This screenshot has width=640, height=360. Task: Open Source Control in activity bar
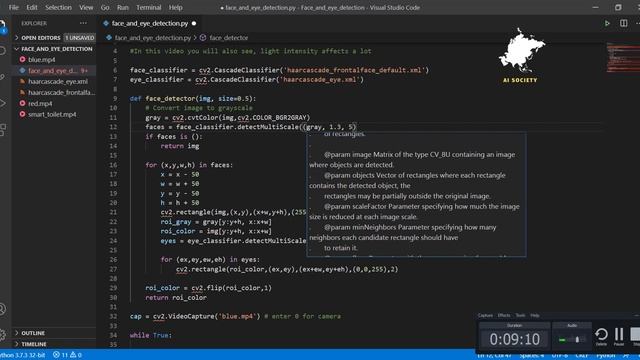(x=2, y=77)
